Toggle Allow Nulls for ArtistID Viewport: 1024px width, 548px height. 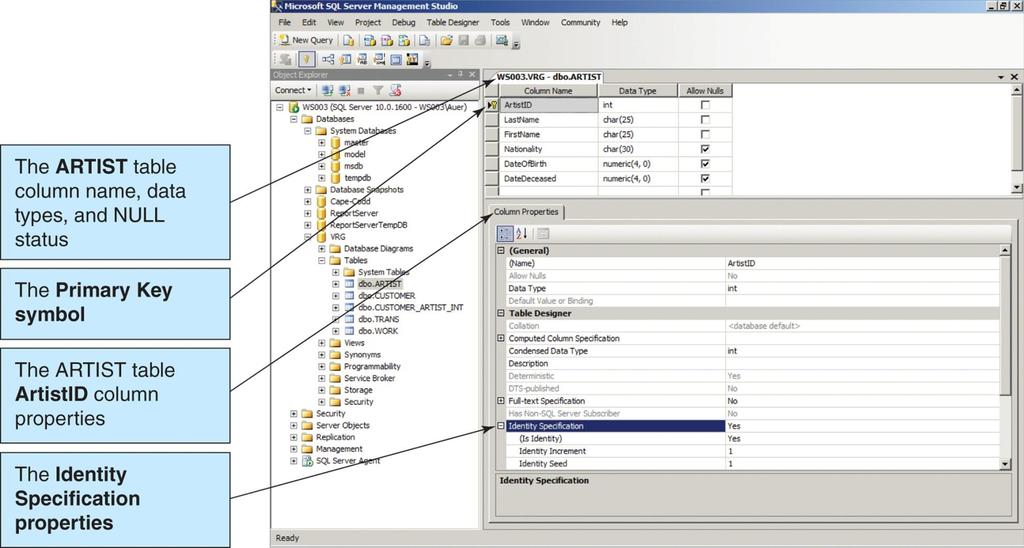tap(705, 105)
